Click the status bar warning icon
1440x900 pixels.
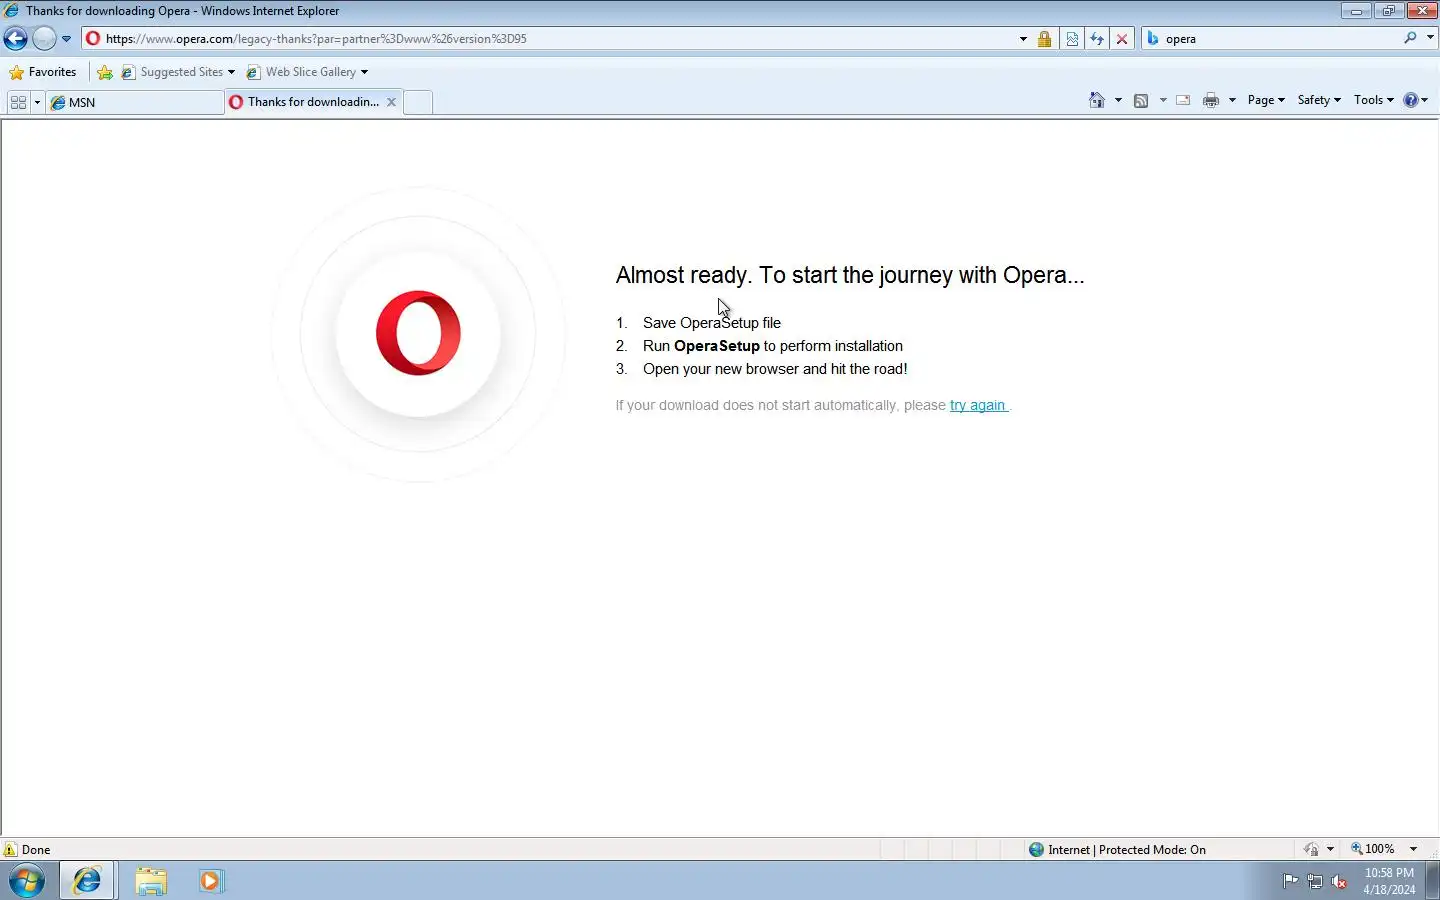click(10, 850)
